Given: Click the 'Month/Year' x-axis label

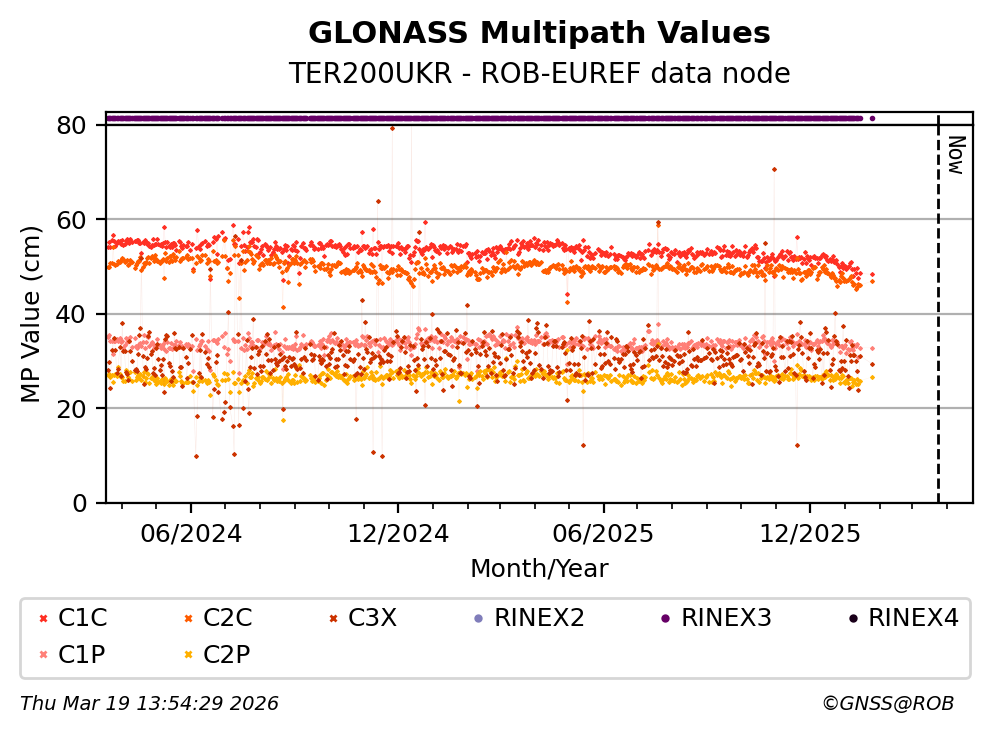Looking at the screenshot, I should 539,569.
